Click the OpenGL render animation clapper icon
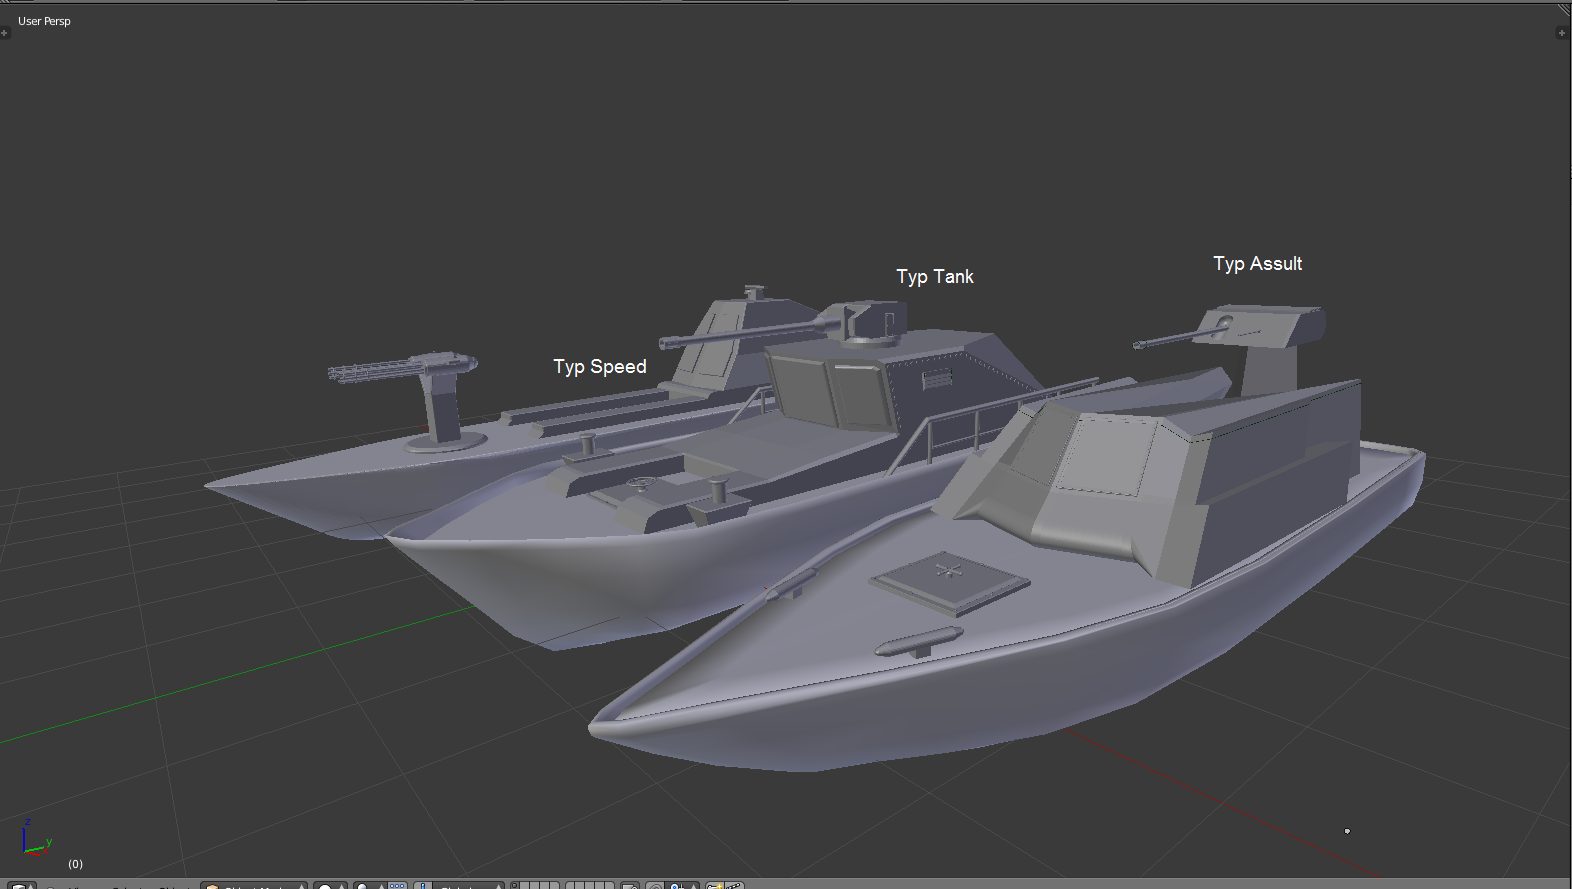 (x=735, y=886)
